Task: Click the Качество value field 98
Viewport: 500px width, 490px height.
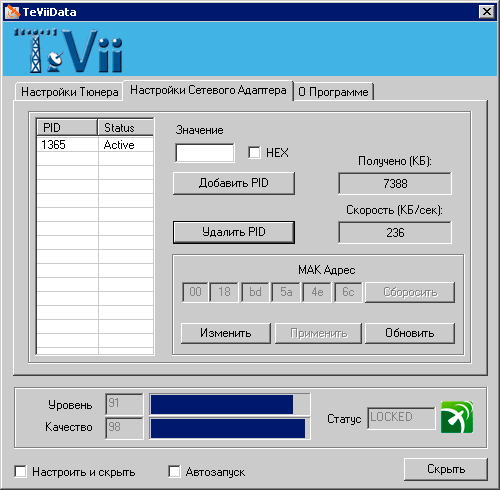Action: point(124,428)
